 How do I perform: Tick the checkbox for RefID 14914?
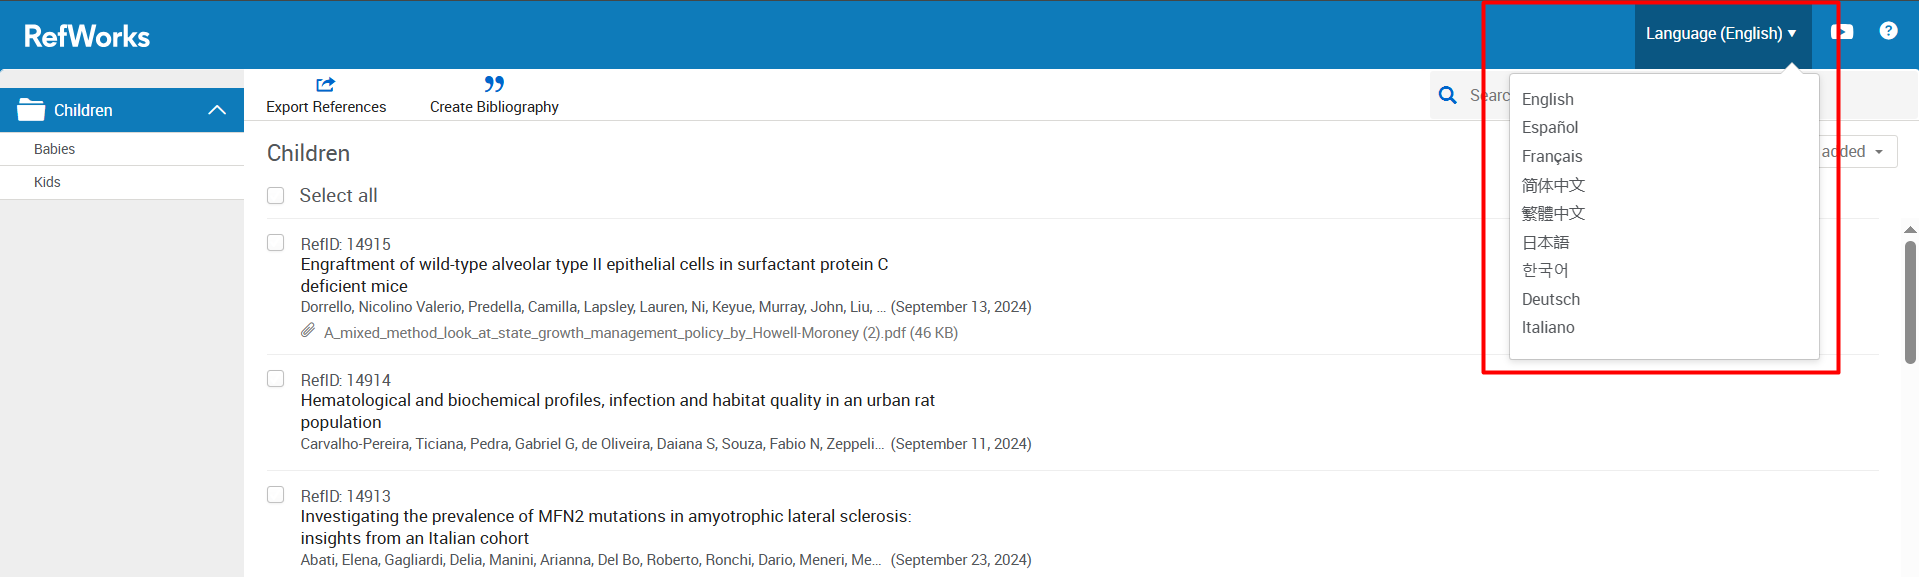(x=276, y=379)
